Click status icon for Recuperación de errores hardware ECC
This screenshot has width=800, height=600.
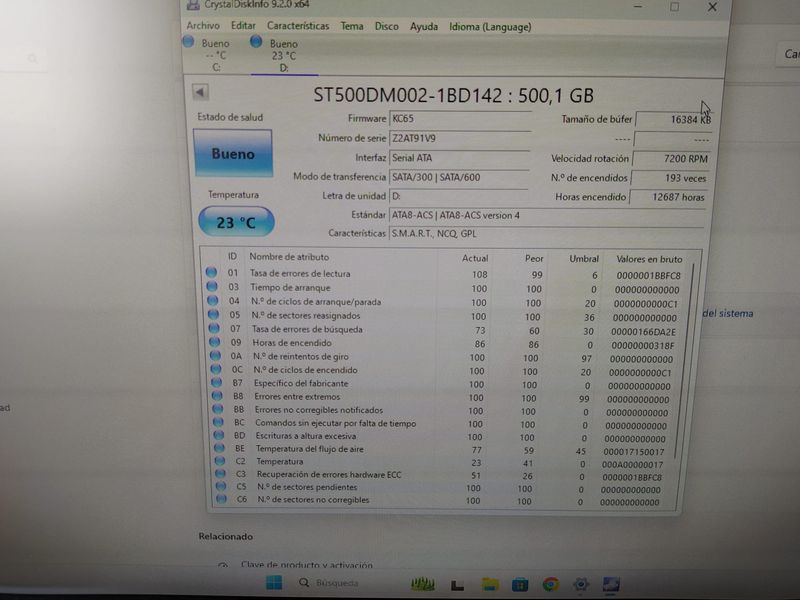pyautogui.click(x=220, y=473)
